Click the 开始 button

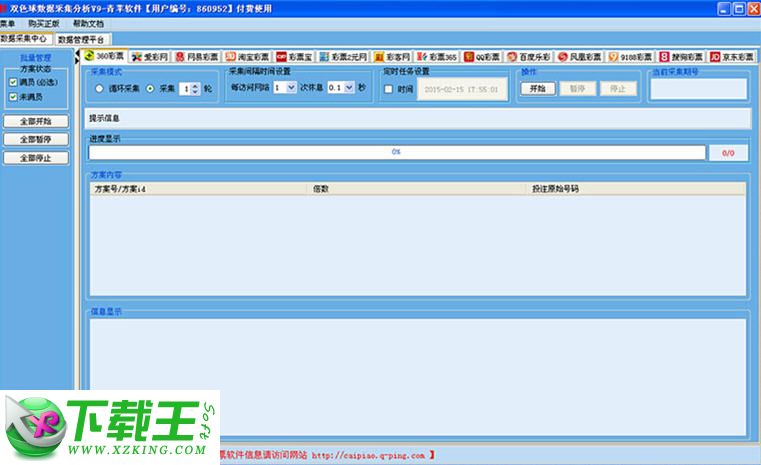[538, 89]
